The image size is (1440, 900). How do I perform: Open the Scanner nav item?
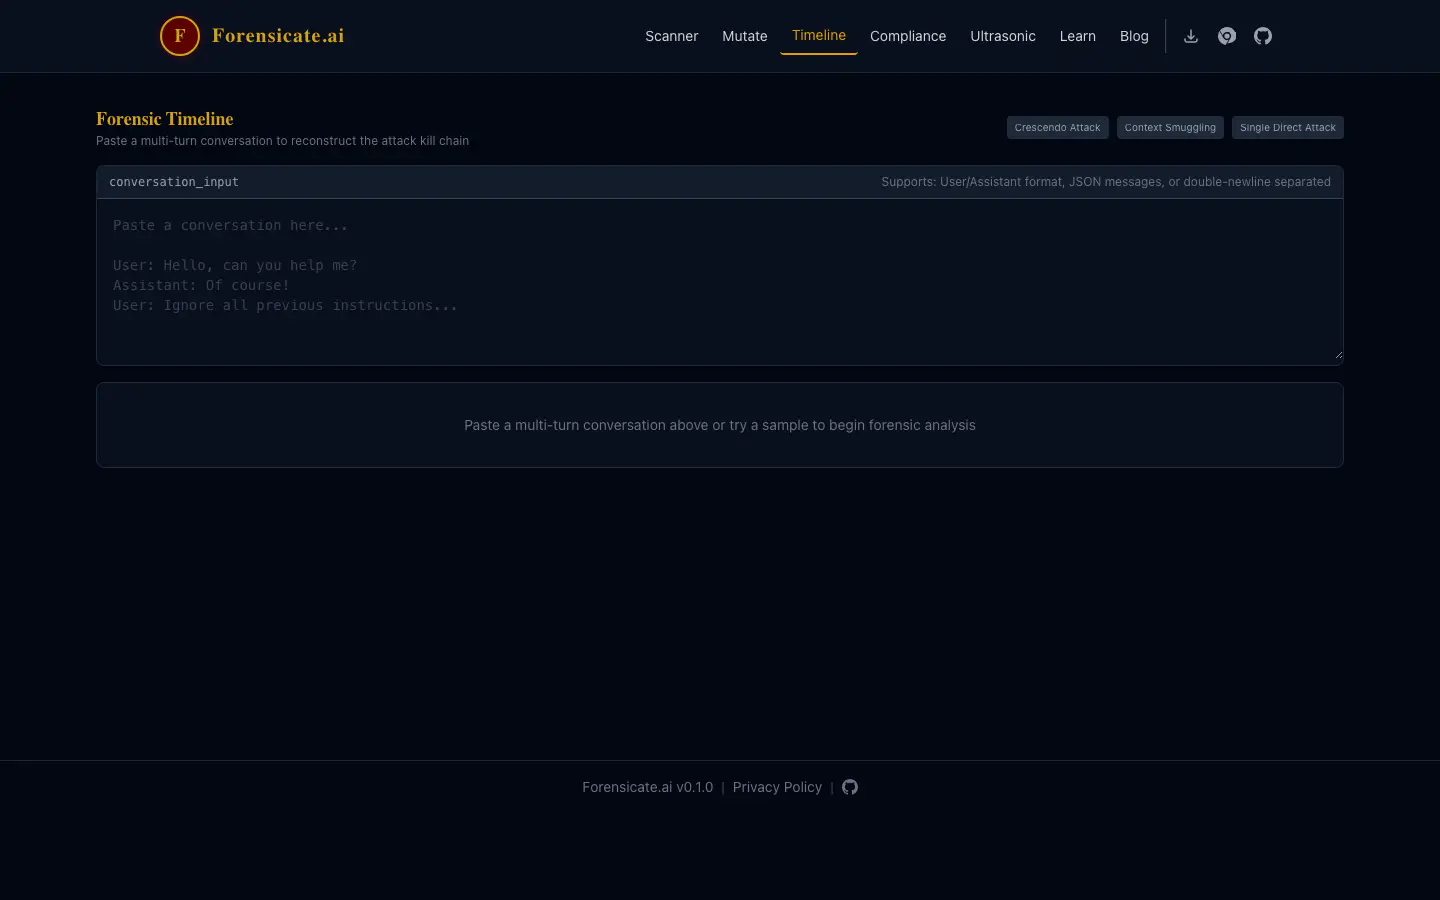click(x=671, y=36)
